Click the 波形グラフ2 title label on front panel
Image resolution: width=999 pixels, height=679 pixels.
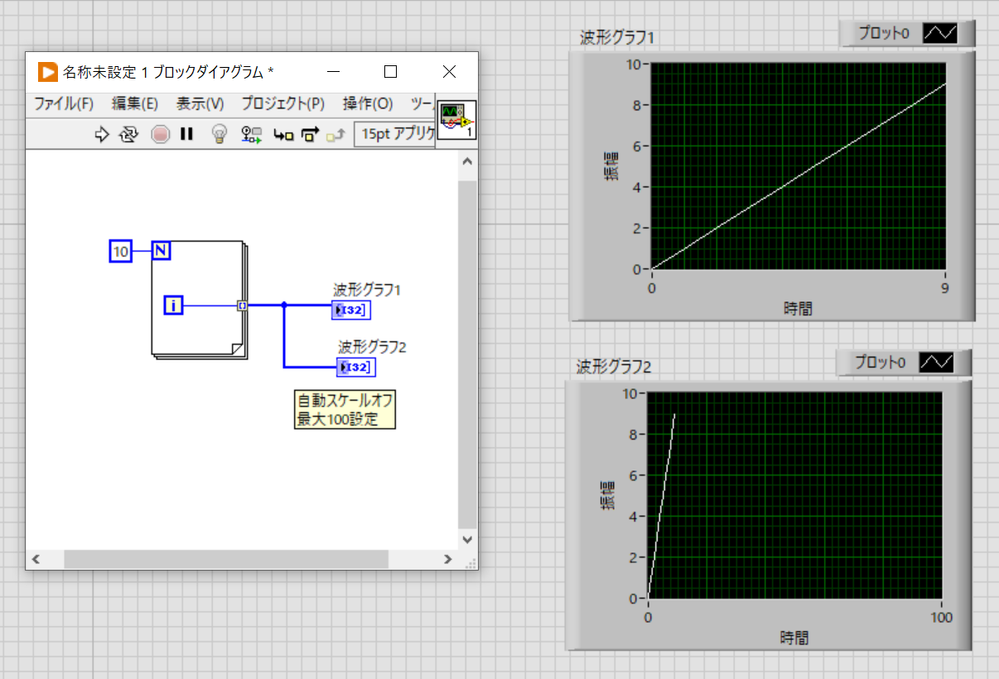click(614, 366)
